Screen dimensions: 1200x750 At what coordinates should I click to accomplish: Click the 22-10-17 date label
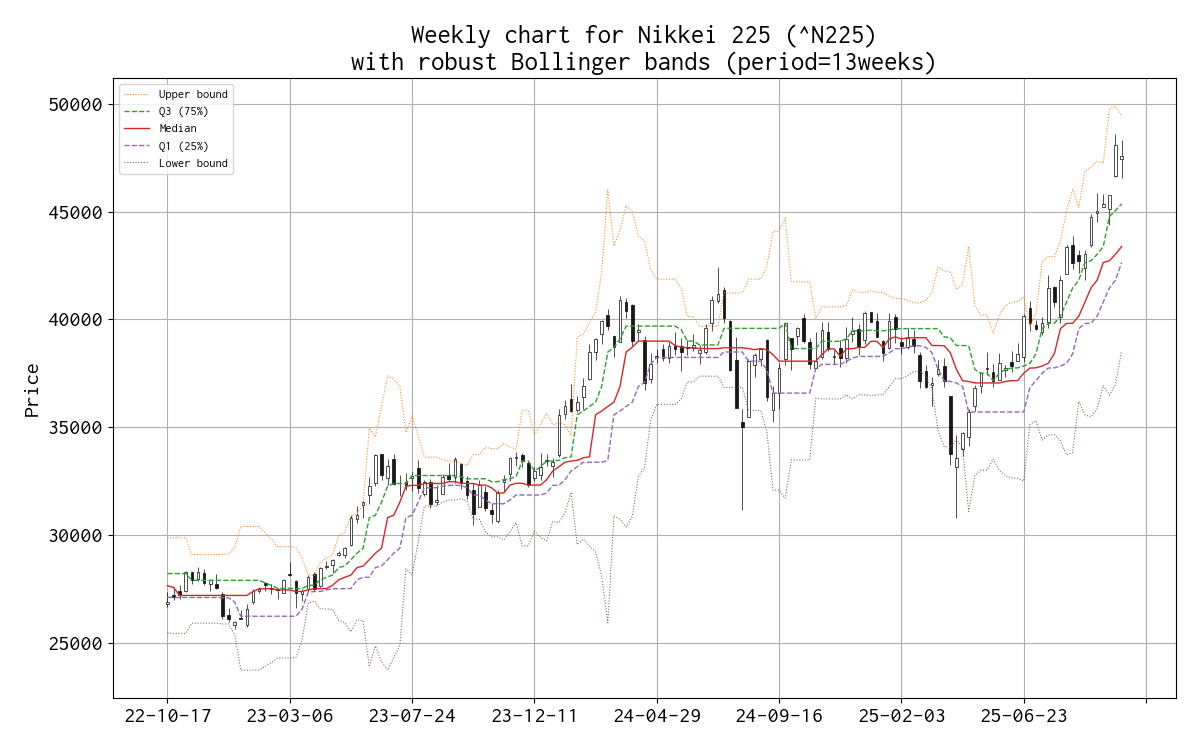click(x=167, y=717)
